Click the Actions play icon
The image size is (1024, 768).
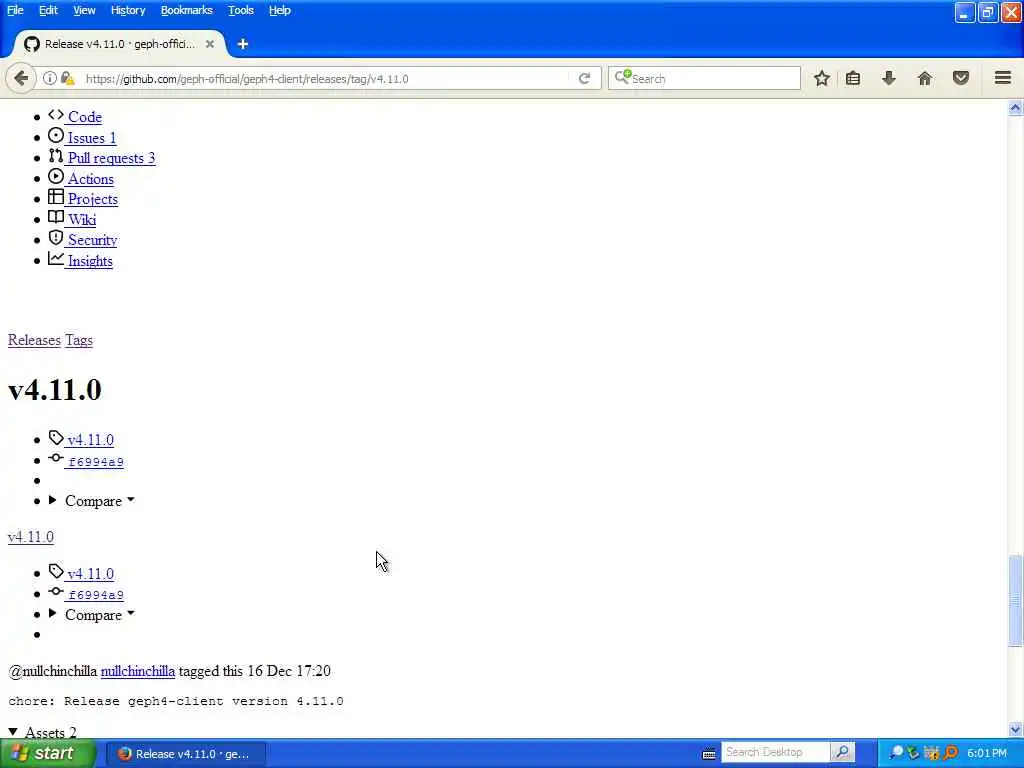coord(56,176)
